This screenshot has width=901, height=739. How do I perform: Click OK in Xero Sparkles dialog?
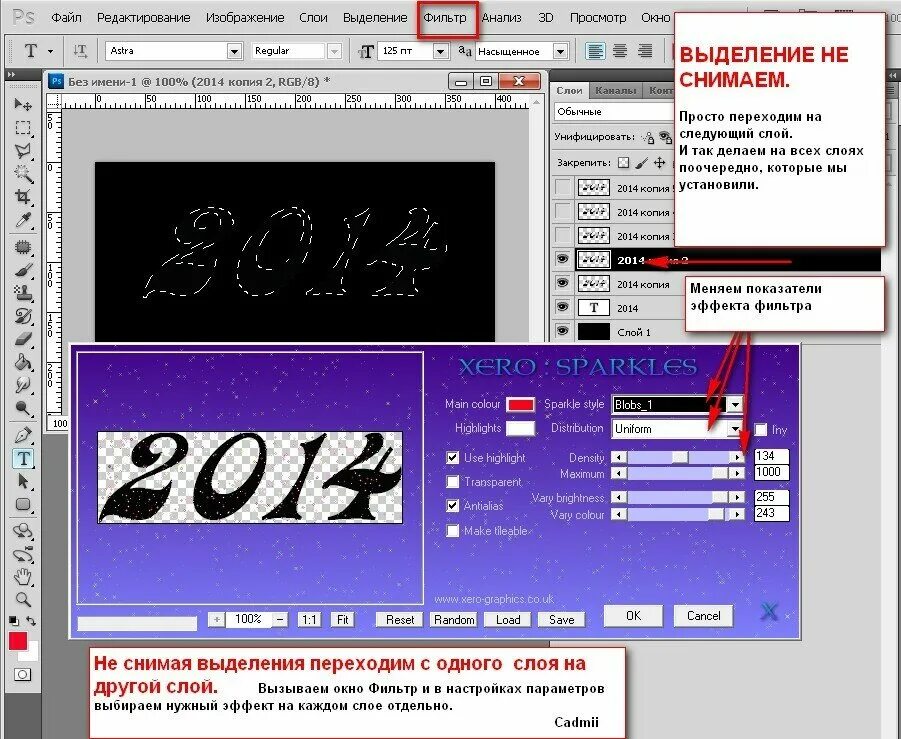coord(633,616)
